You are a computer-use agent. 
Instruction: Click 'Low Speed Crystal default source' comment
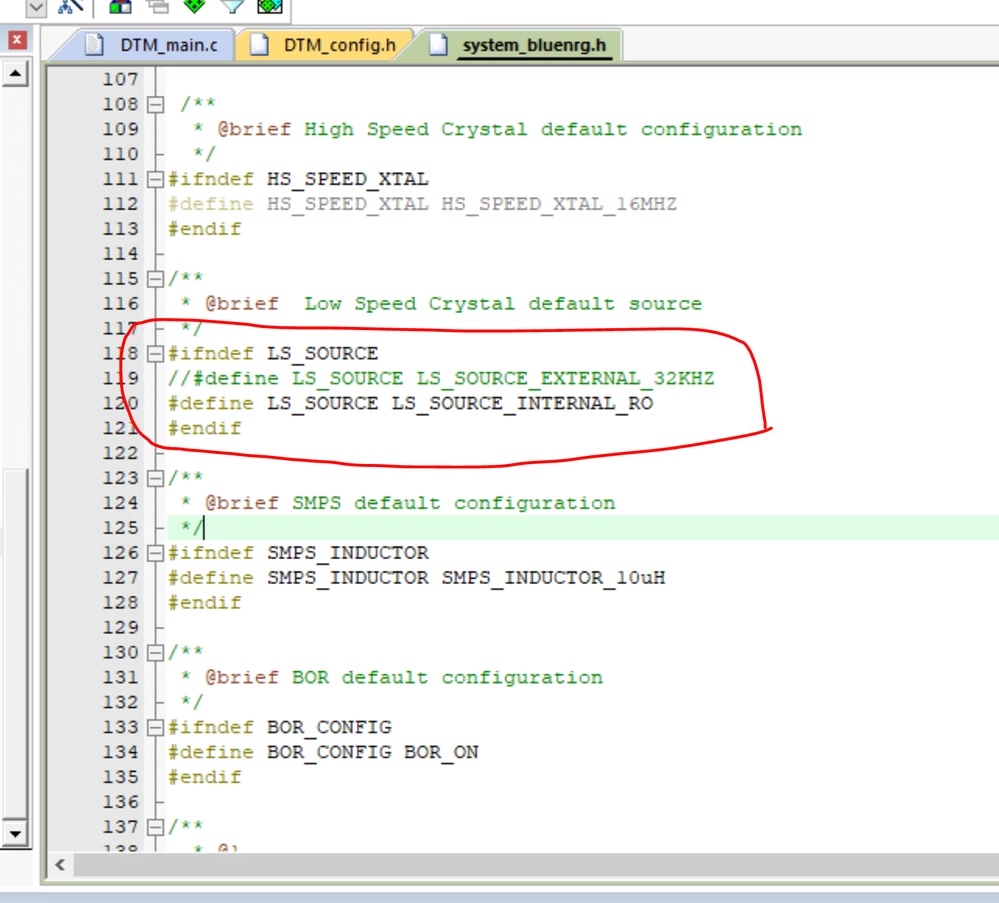[503, 304]
